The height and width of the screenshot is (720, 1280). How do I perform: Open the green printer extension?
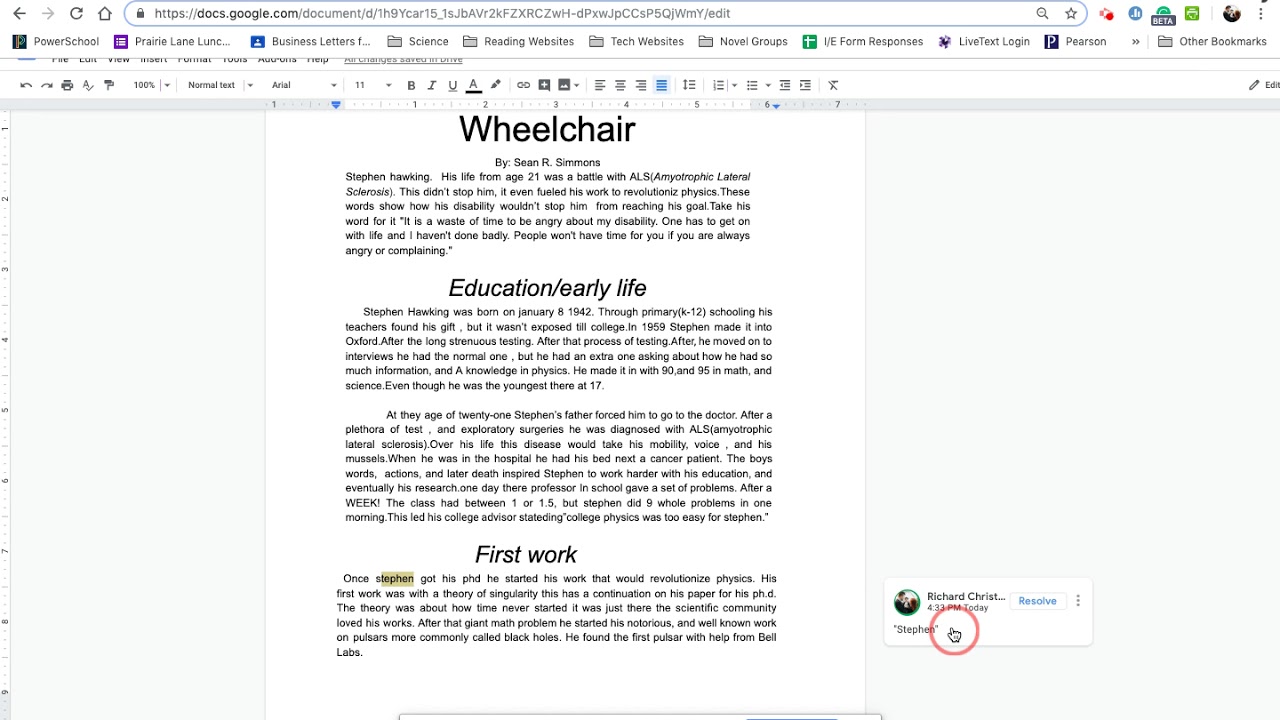coord(1192,14)
